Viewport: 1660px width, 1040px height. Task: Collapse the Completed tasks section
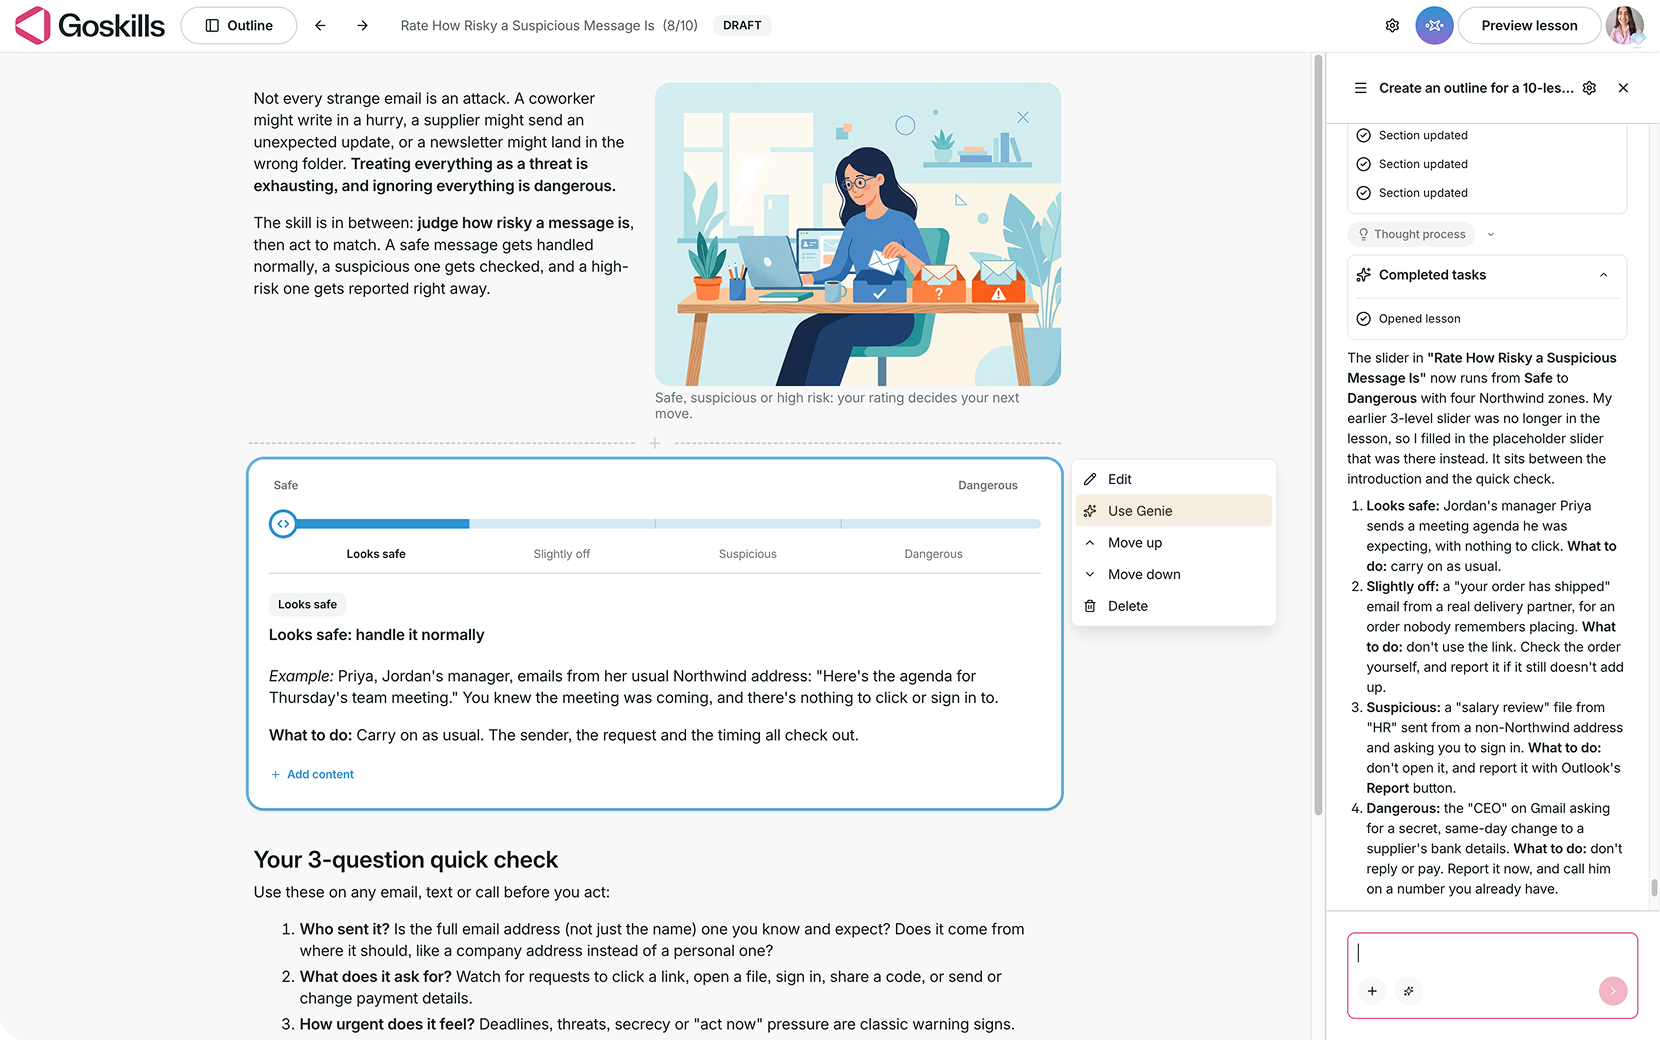[1603, 275]
